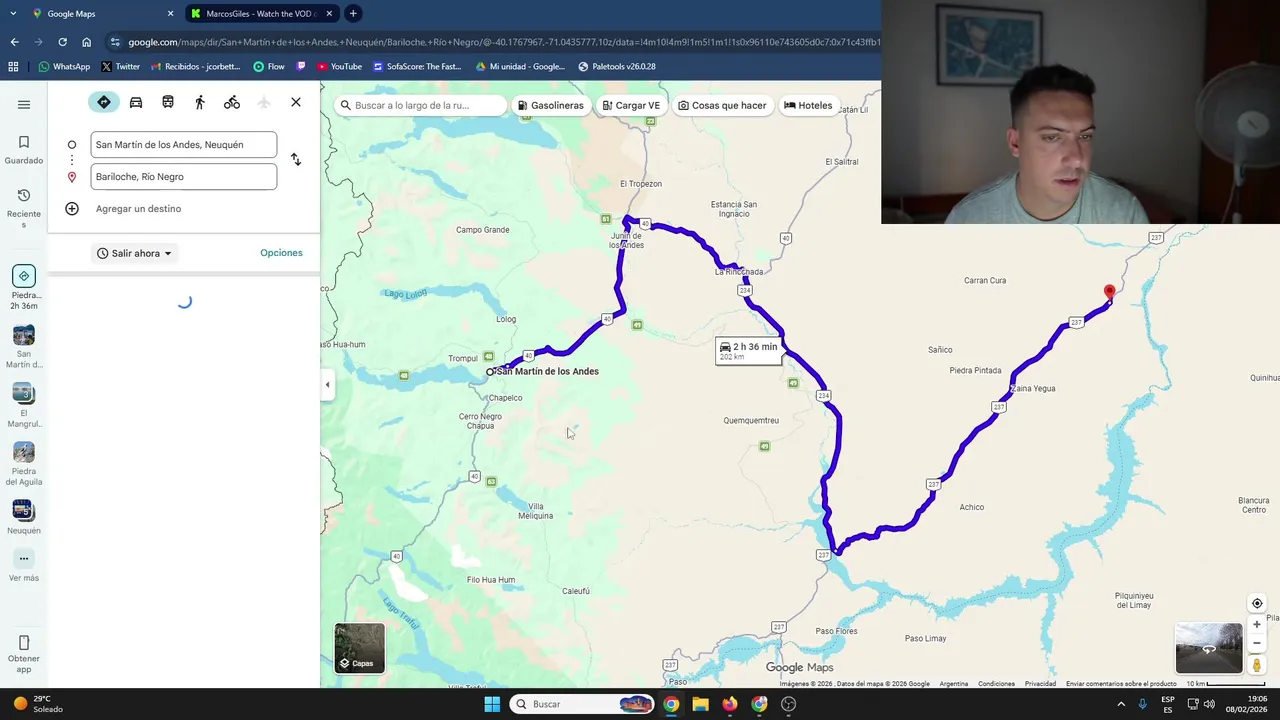The width and height of the screenshot is (1280, 720).
Task: Open the Windows Start menu
Action: point(492,704)
